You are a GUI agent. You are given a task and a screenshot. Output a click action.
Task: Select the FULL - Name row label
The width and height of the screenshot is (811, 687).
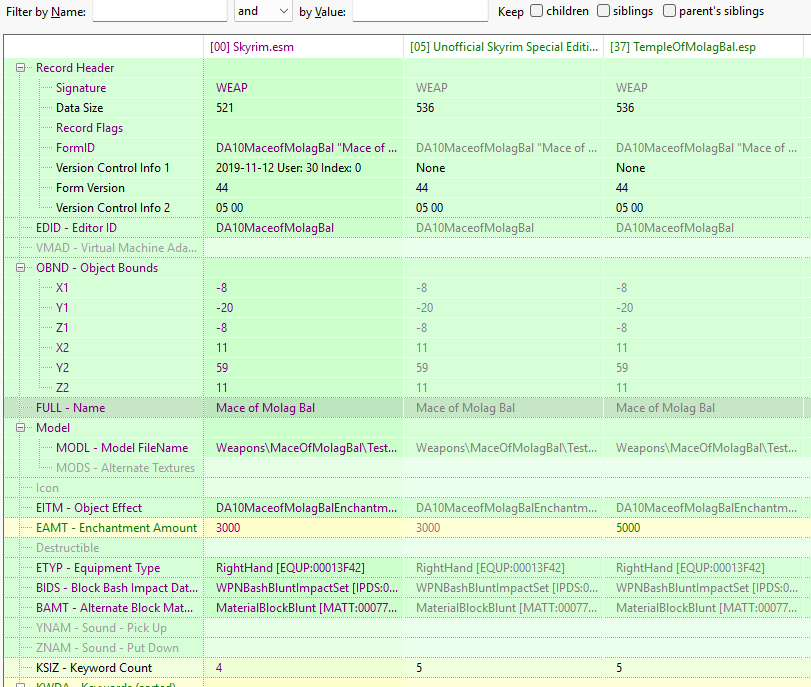click(70, 408)
